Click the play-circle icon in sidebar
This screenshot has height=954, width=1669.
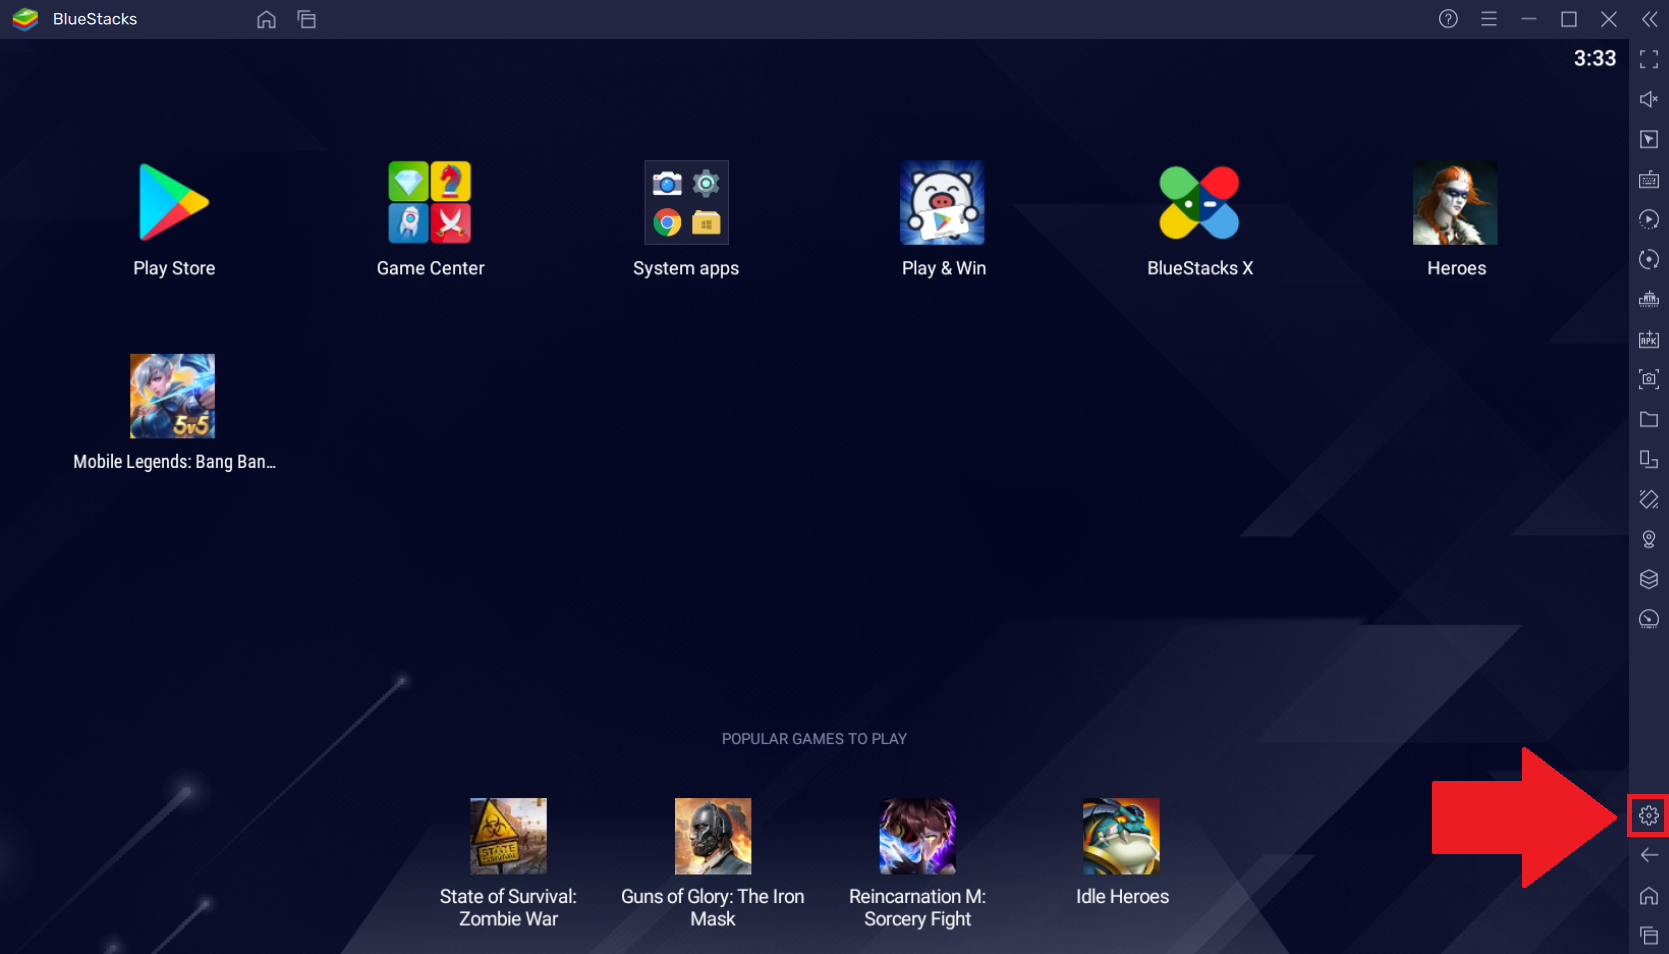point(1649,219)
